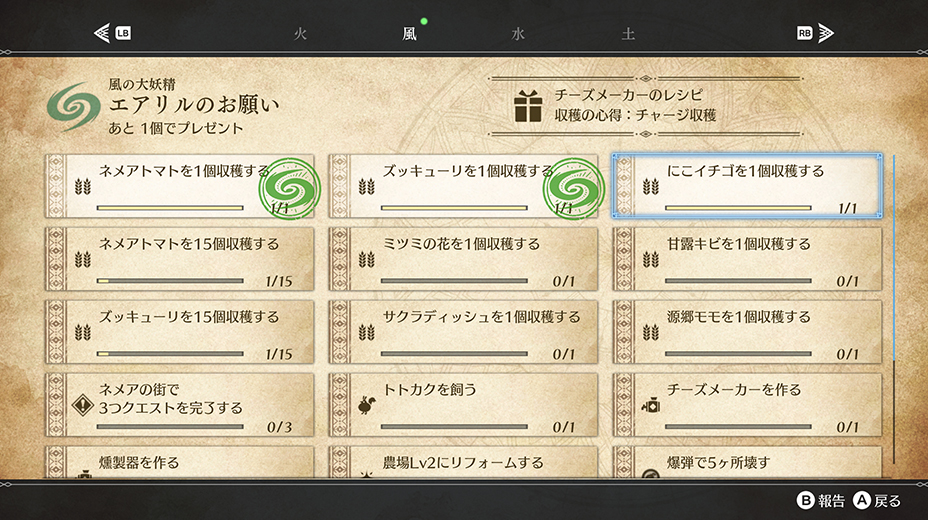Viewport: 928px width, 520px height.
Task: Click the green stamp on ズッキューリを1個収穫する
Action: pos(573,189)
